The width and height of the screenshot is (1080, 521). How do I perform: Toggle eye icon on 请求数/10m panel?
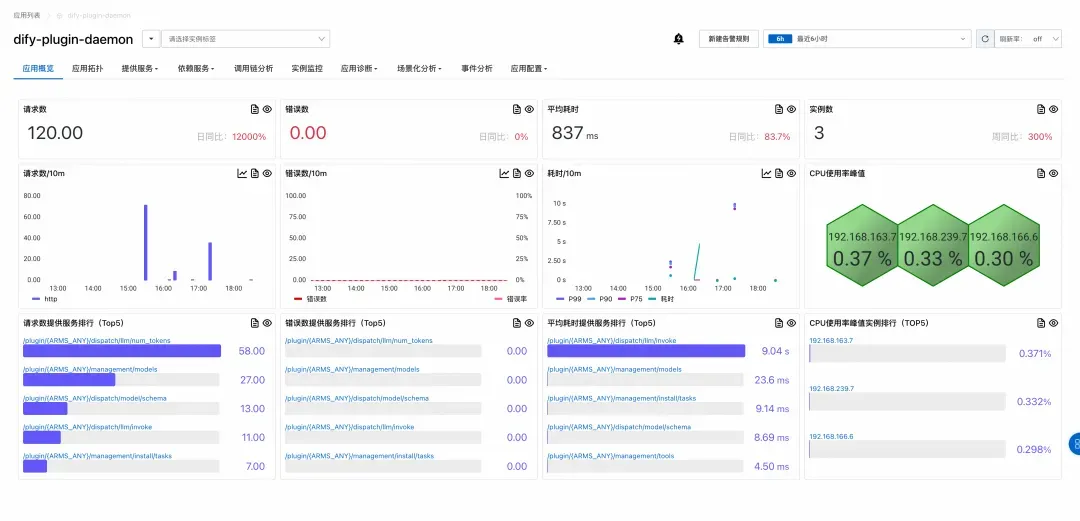267,173
